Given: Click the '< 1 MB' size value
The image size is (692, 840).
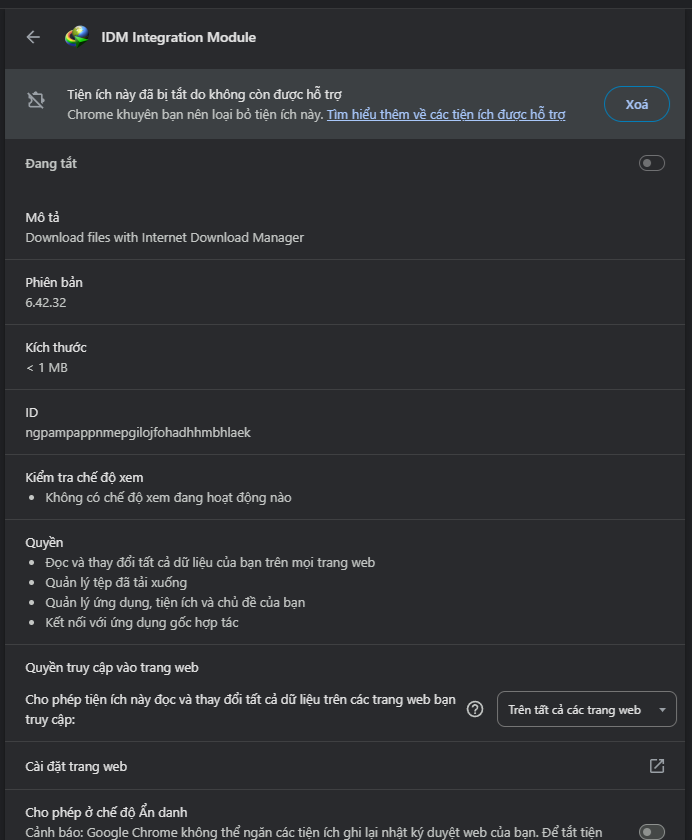Looking at the screenshot, I should [x=47, y=367].
